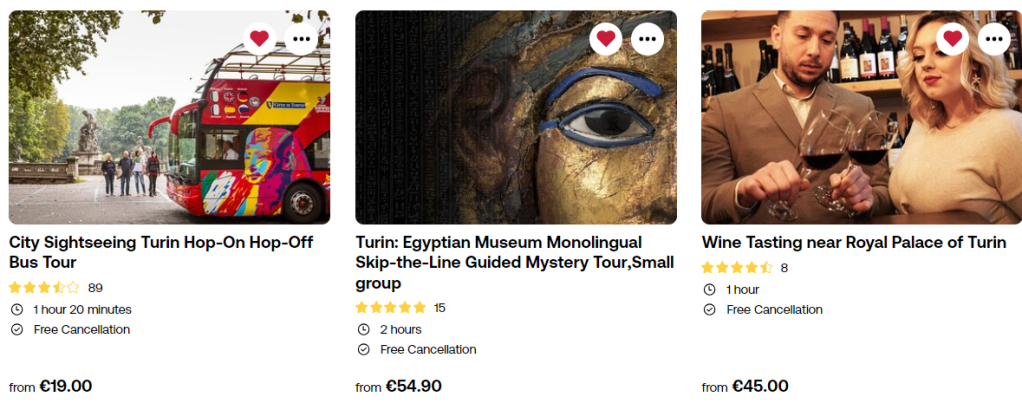The width and height of the screenshot is (1022, 410).
Task: Click clock icon beside 1 hour 20 minutes
Action: click(16, 310)
